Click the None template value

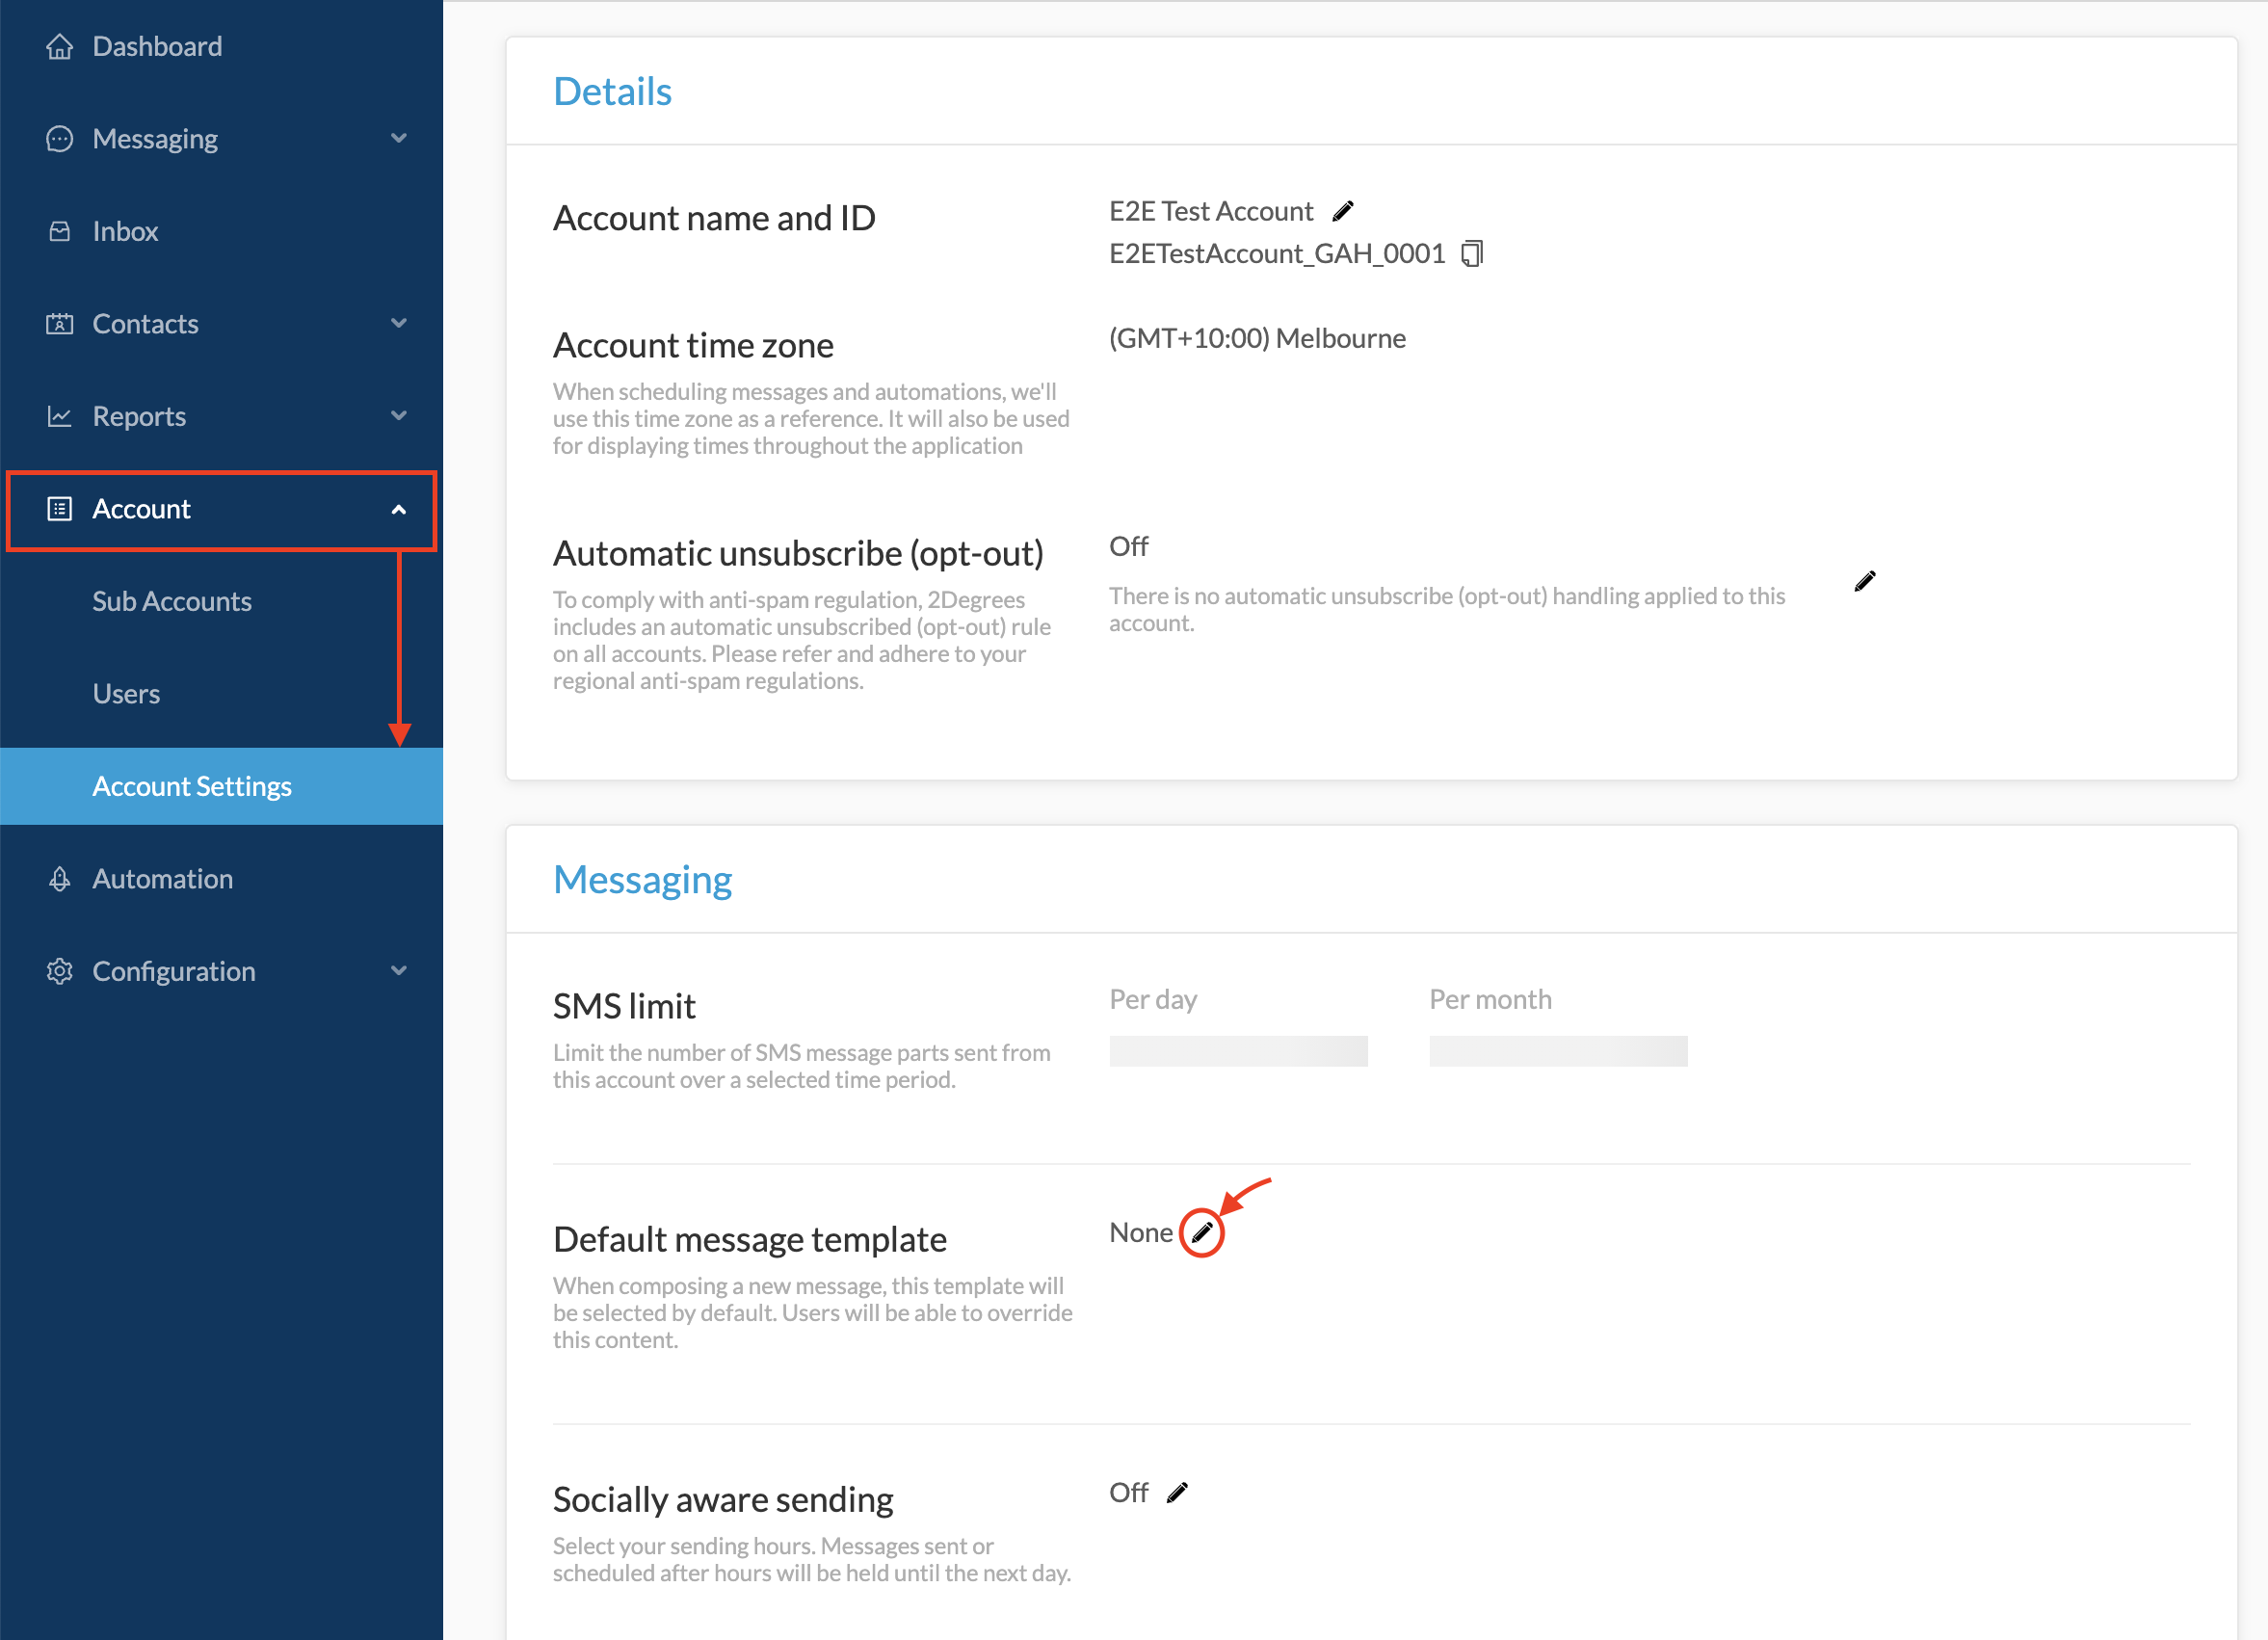click(x=1140, y=1232)
